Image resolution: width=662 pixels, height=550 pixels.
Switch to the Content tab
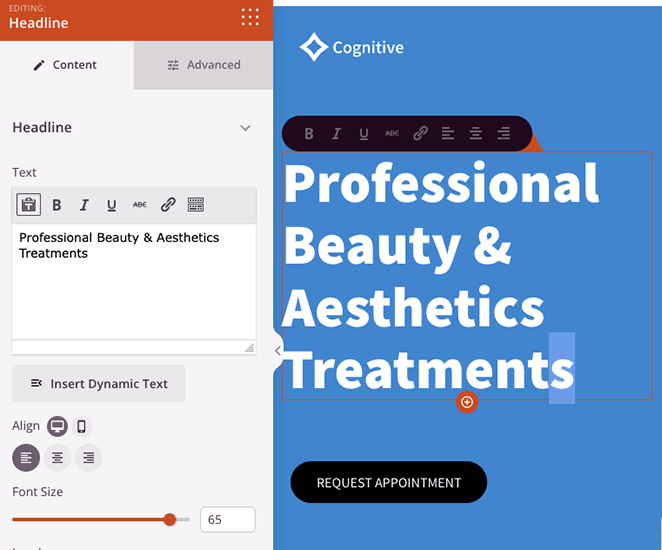coord(67,65)
